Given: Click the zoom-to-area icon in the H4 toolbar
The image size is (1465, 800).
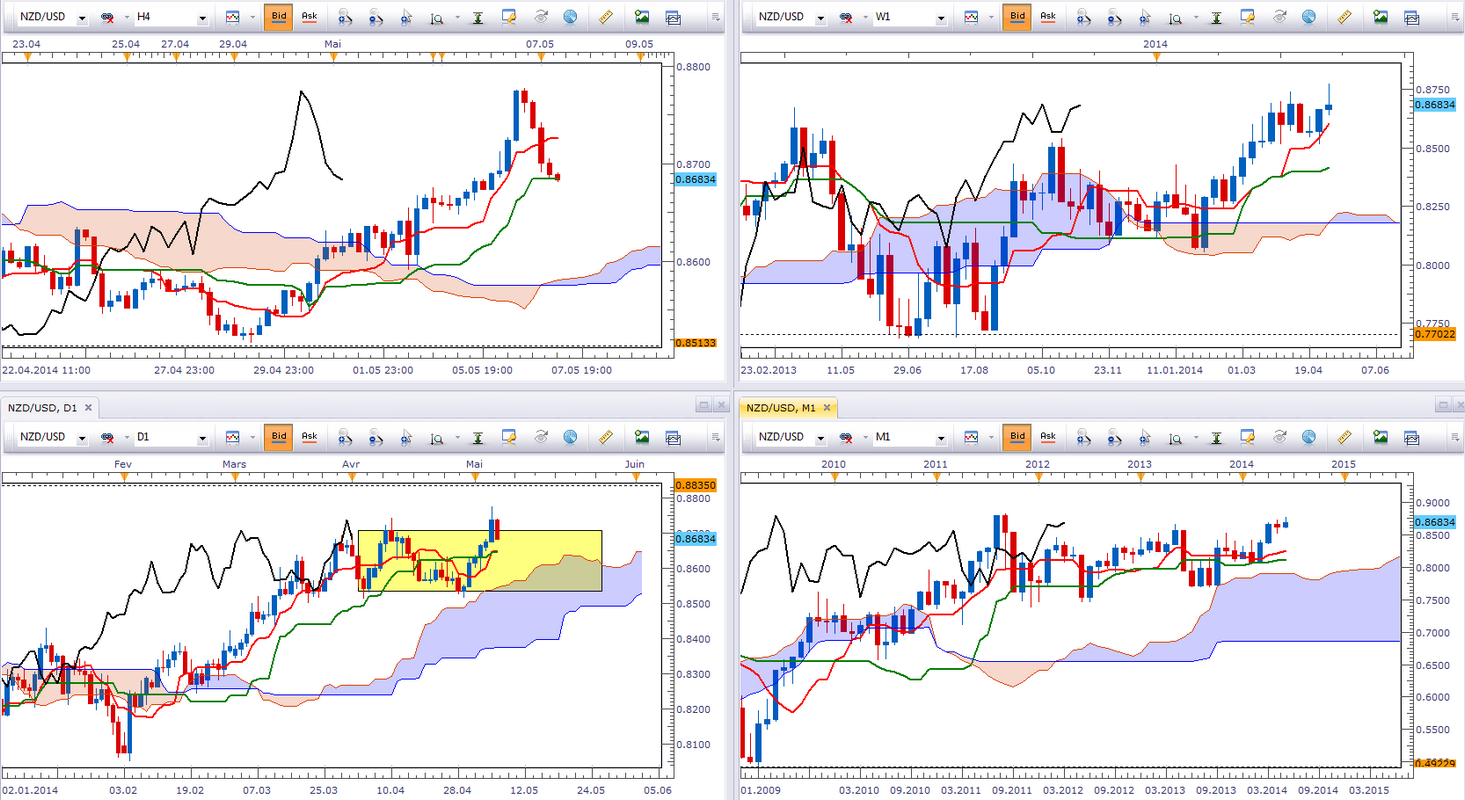Looking at the screenshot, I should coord(437,17).
